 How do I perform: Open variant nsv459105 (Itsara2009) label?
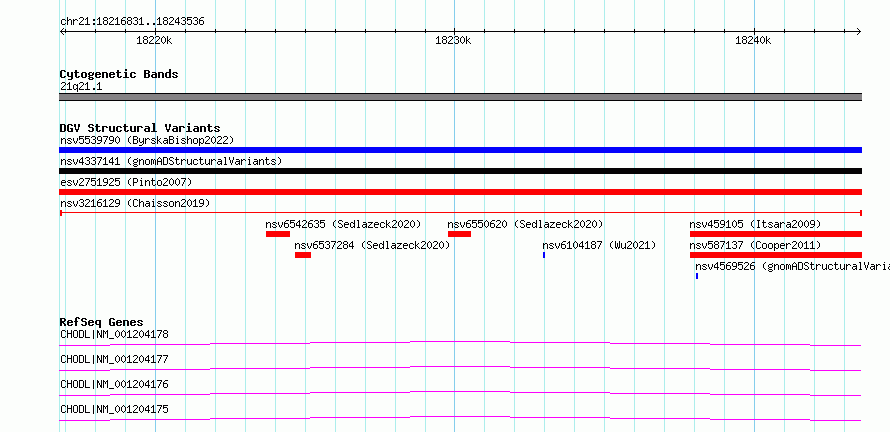pyautogui.click(x=755, y=224)
